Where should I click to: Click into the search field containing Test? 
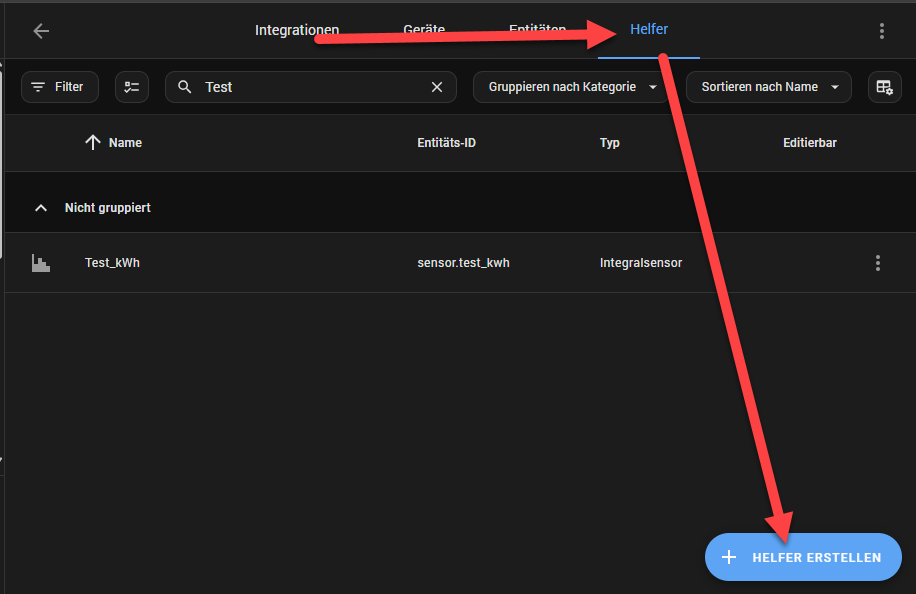point(310,87)
